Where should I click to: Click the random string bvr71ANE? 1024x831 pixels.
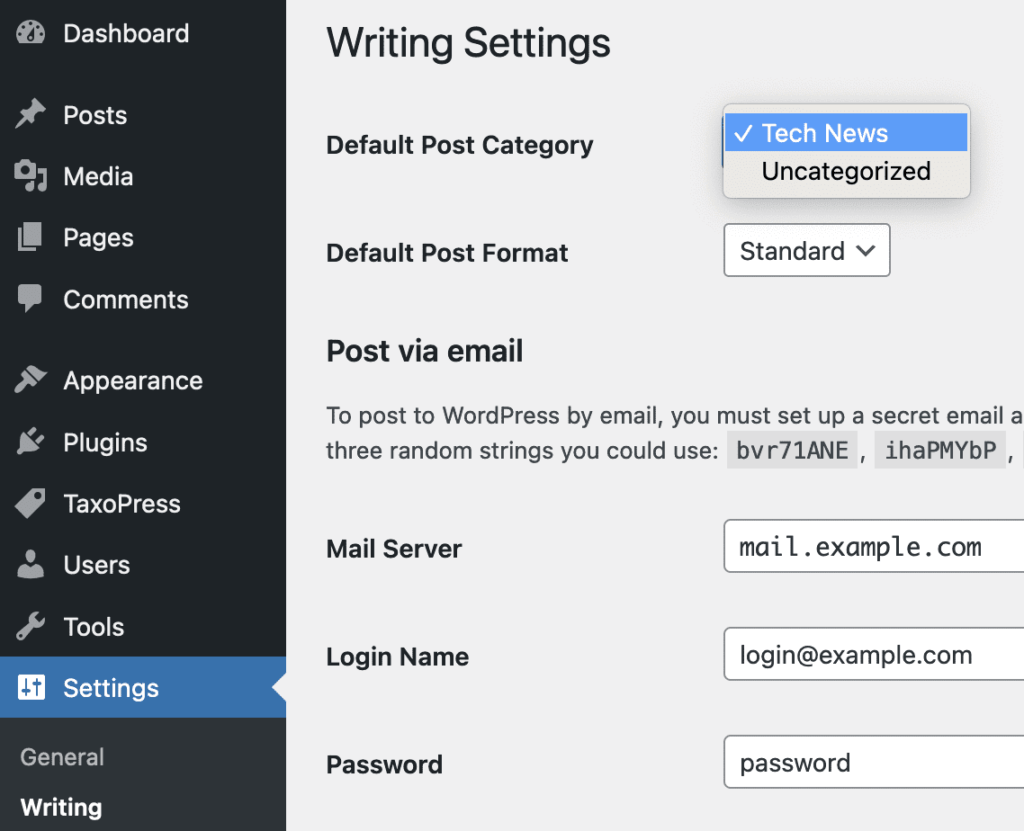[792, 450]
